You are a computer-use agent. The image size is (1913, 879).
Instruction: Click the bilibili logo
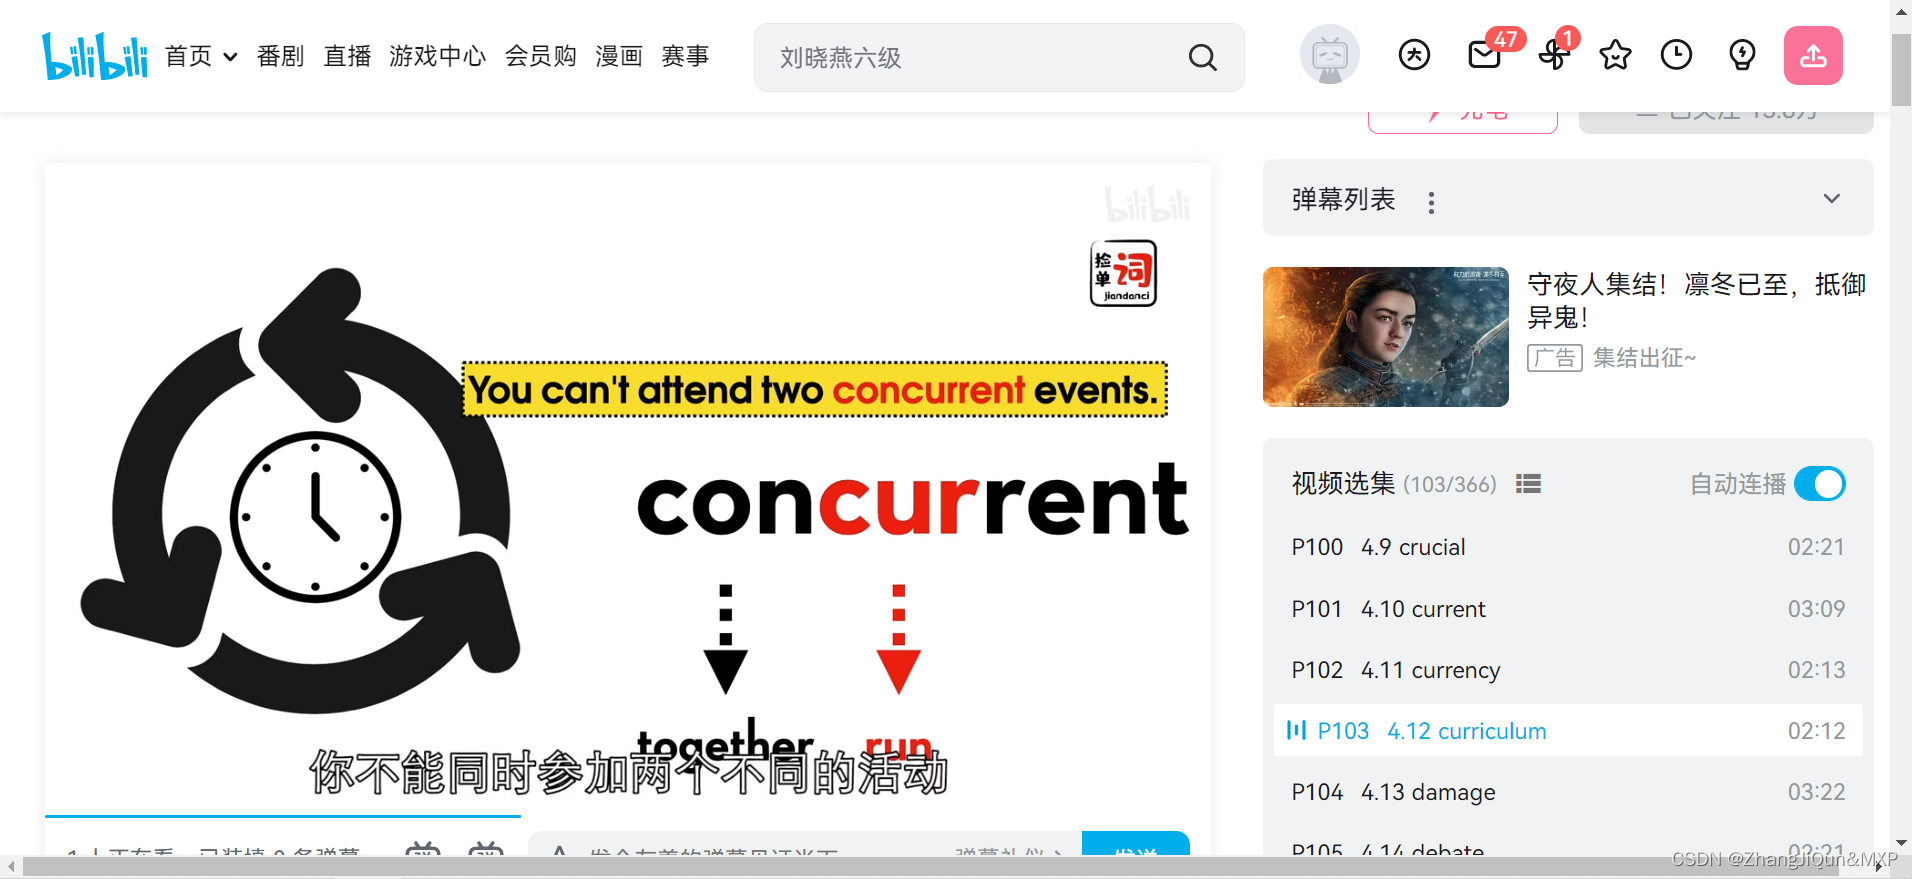(95, 56)
